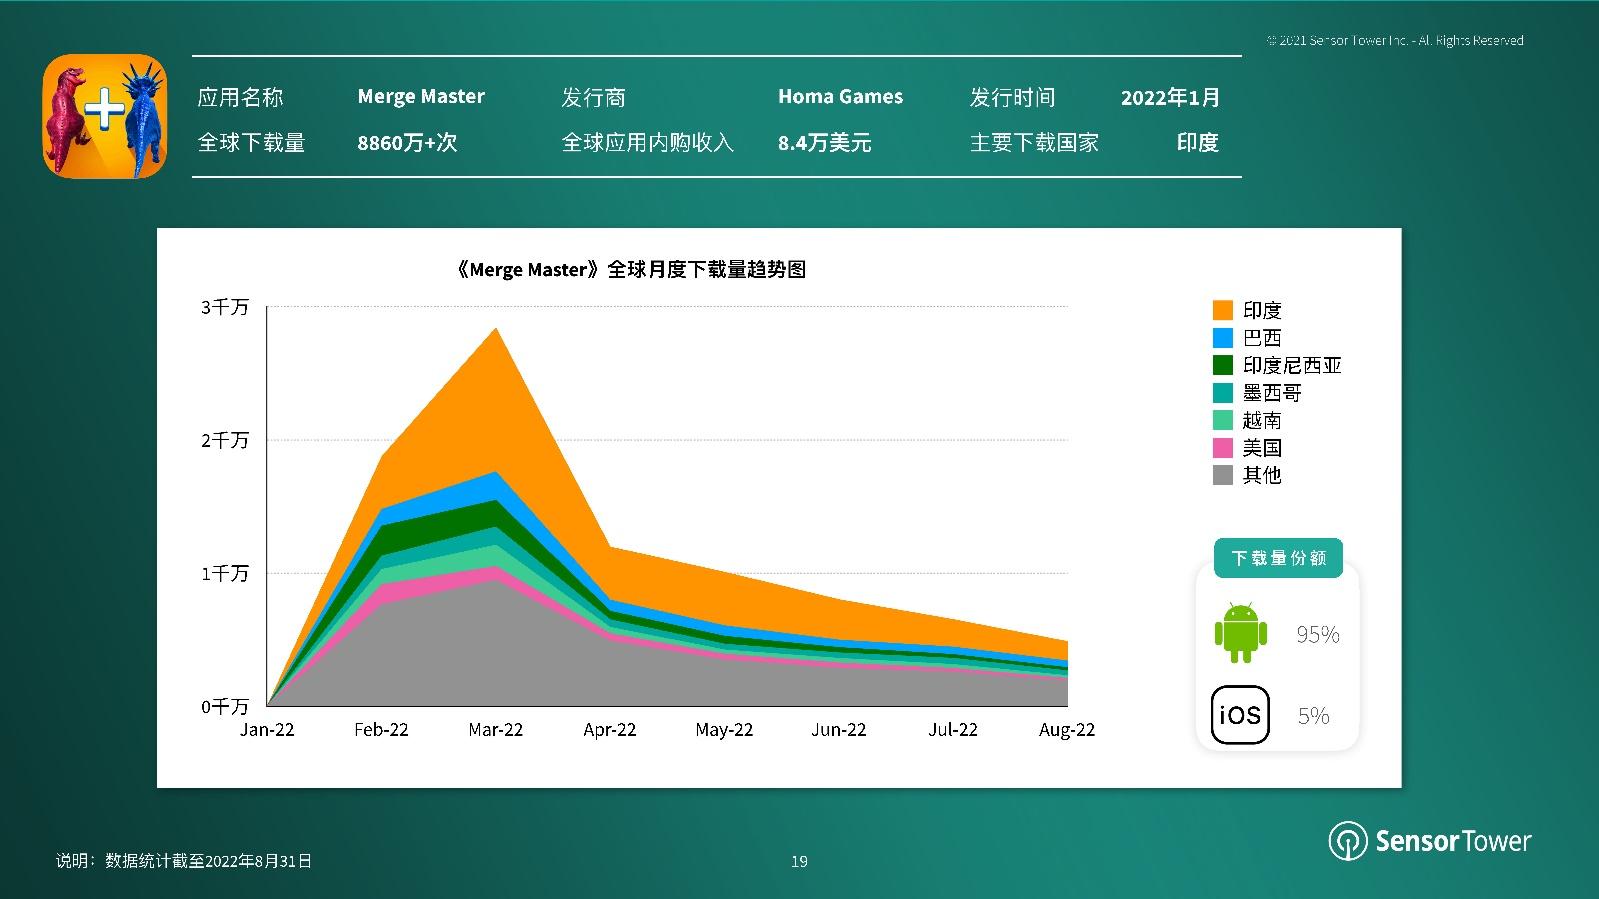The width and height of the screenshot is (1599, 899).
Task: Click the Mar-22 axis label
Action: pyautogui.click(x=496, y=730)
